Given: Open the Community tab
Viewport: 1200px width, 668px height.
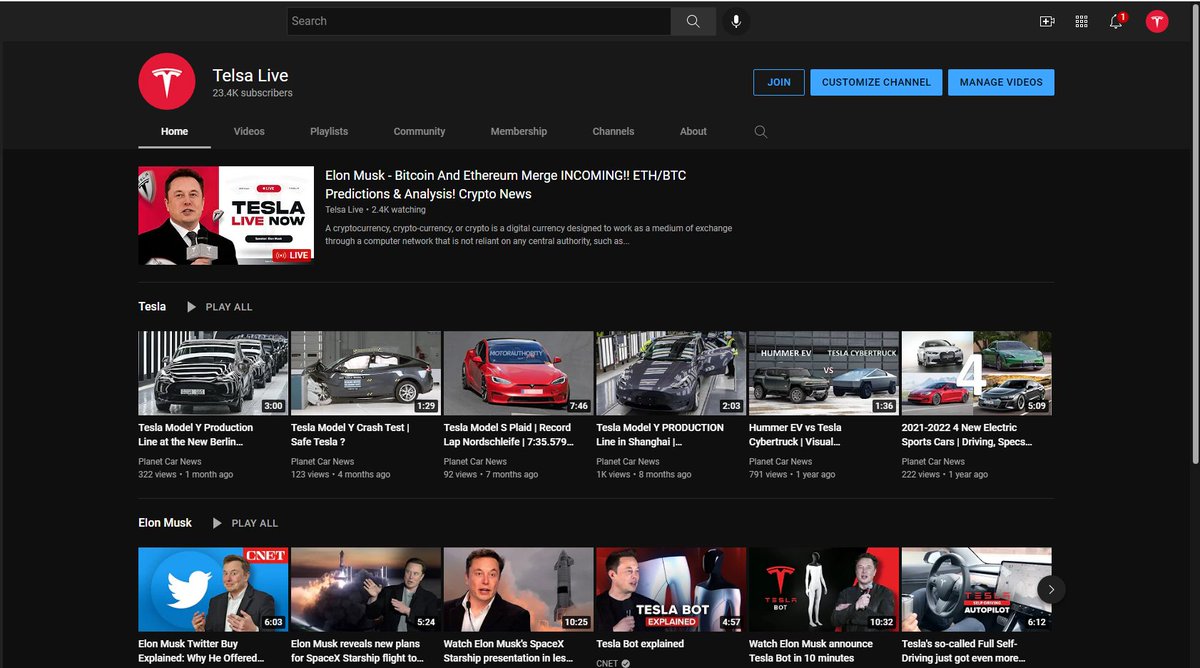Looking at the screenshot, I should [x=419, y=131].
